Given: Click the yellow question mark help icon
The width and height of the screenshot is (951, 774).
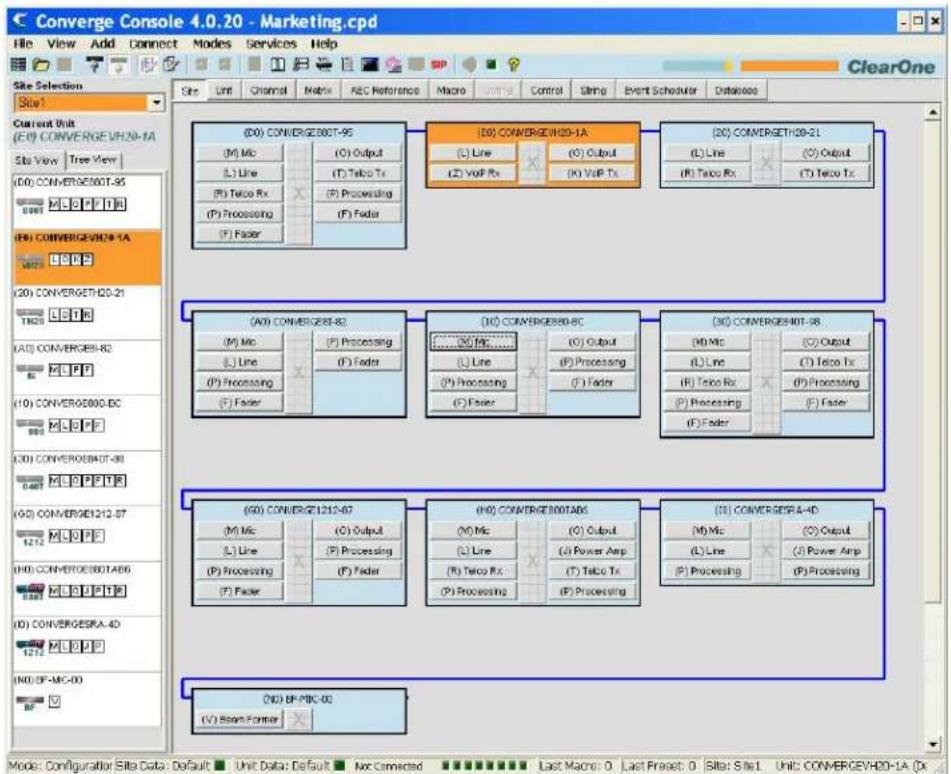Looking at the screenshot, I should click(514, 64).
